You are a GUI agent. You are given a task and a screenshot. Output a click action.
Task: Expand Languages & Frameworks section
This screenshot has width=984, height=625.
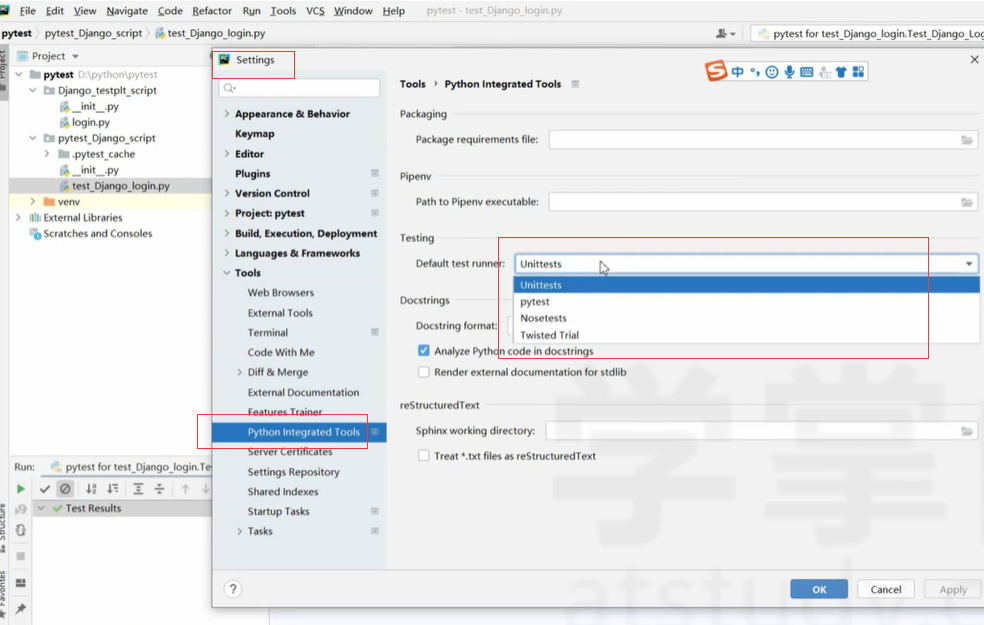click(227, 254)
